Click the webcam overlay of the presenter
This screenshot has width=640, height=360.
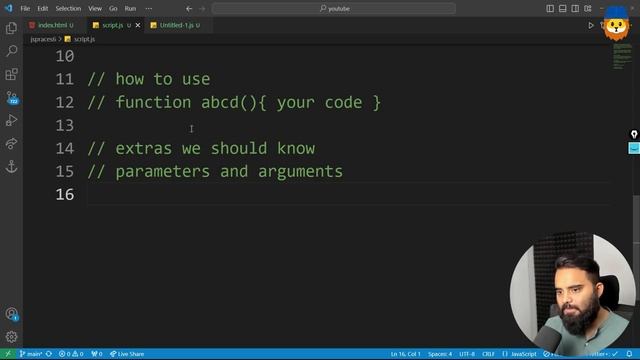click(x=572, y=294)
